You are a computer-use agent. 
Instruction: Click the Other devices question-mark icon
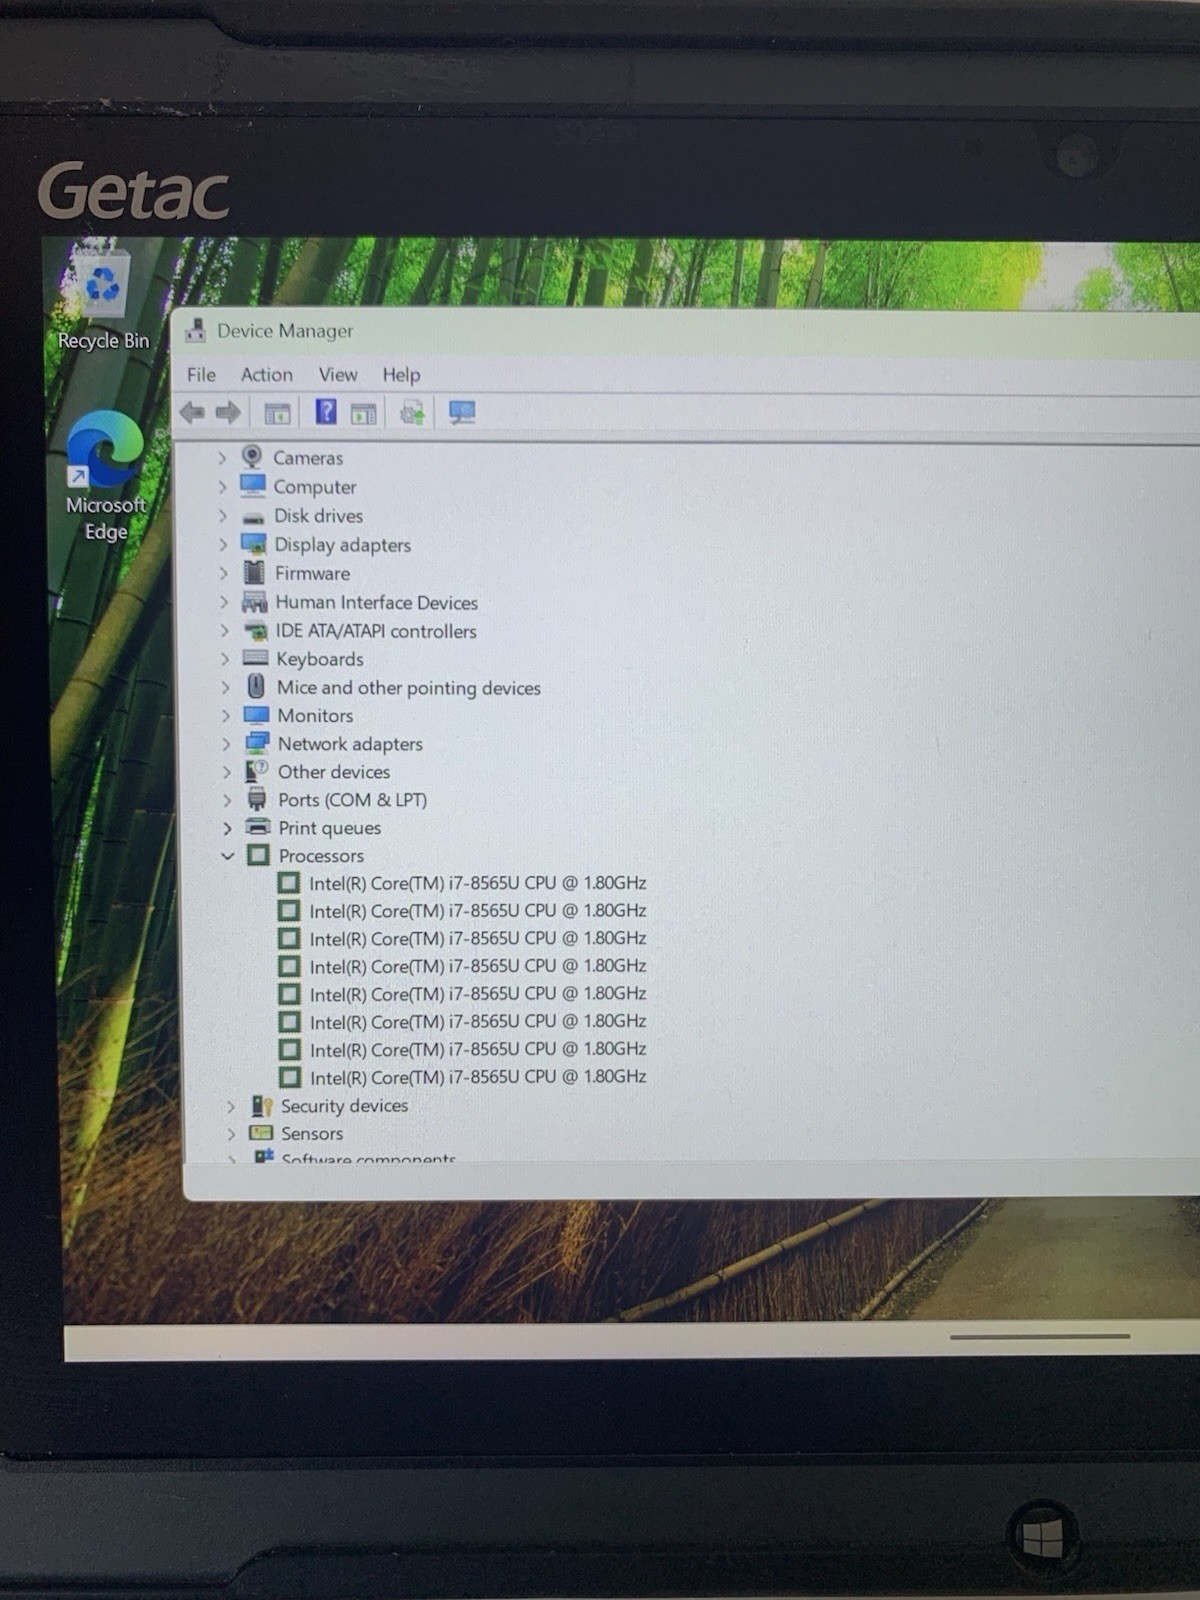(257, 771)
